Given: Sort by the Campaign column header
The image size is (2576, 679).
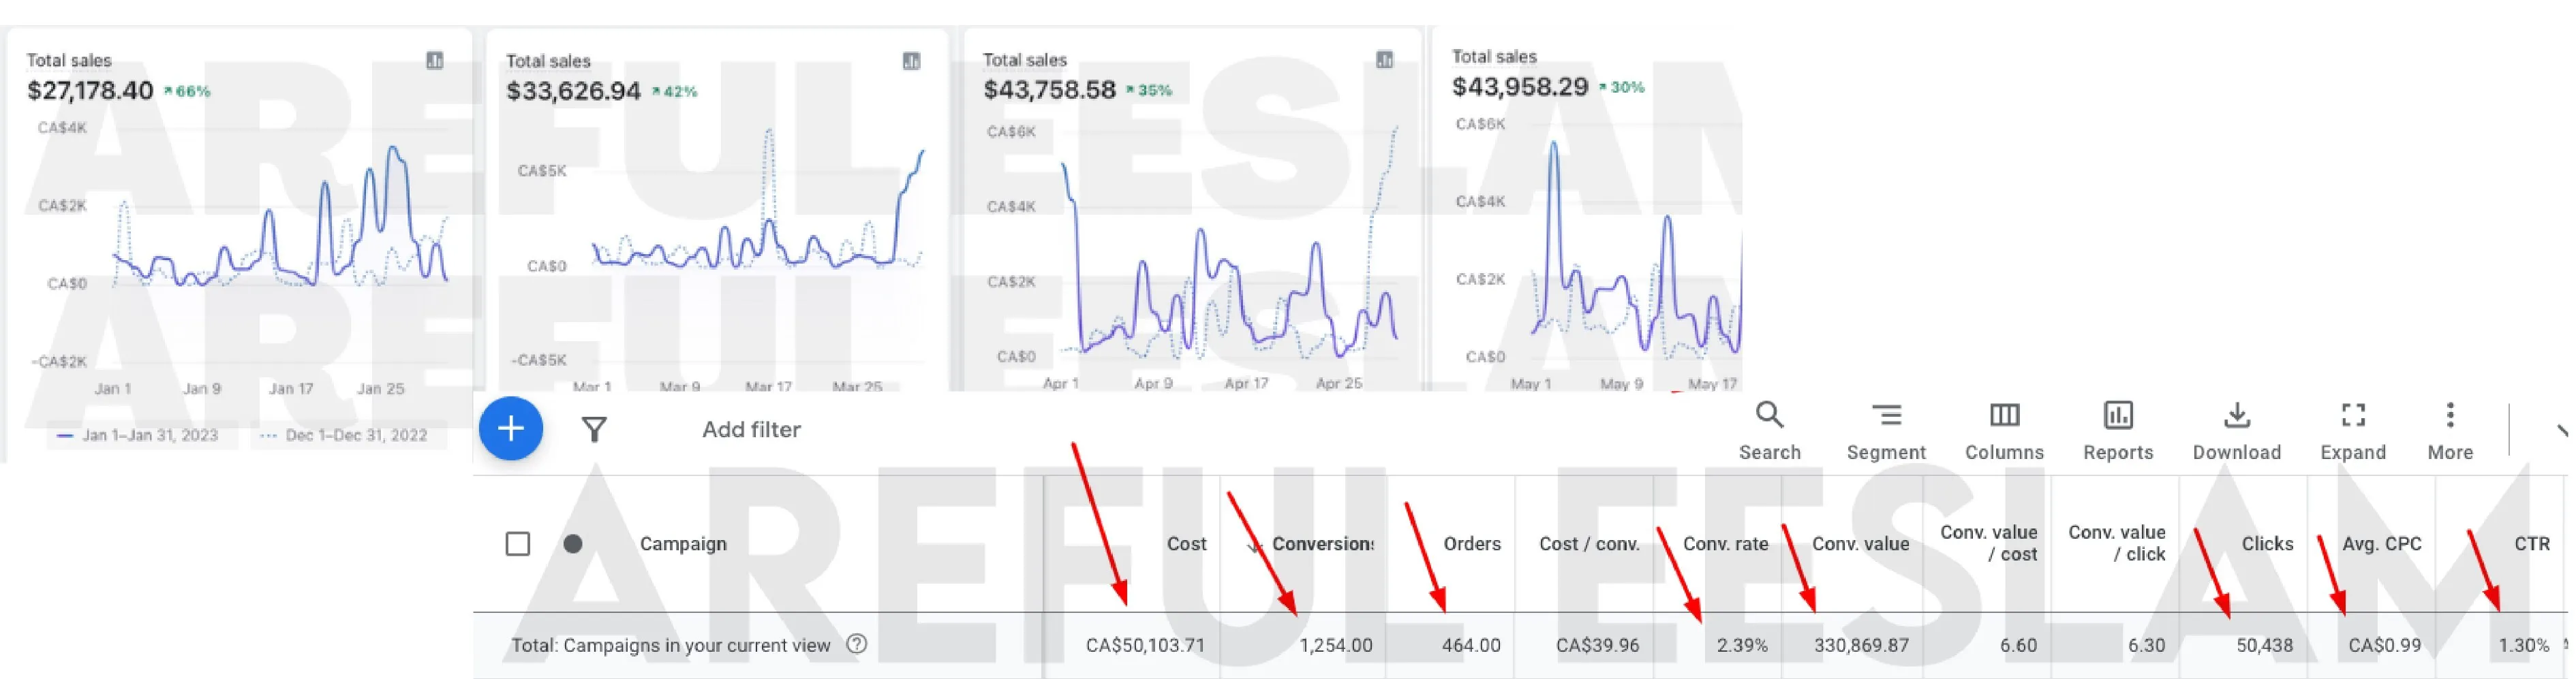Looking at the screenshot, I should point(683,544).
